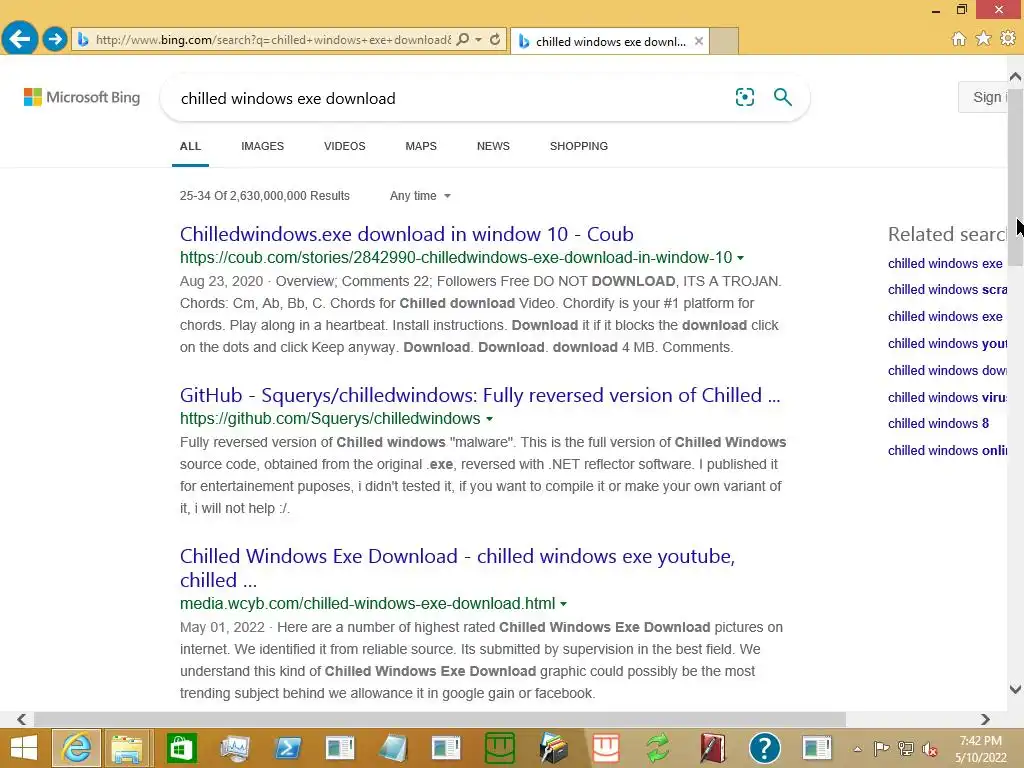Viewport: 1024px width, 768px height.
Task: Open the address bar autocomplete dropdown arrow
Action: (479, 40)
